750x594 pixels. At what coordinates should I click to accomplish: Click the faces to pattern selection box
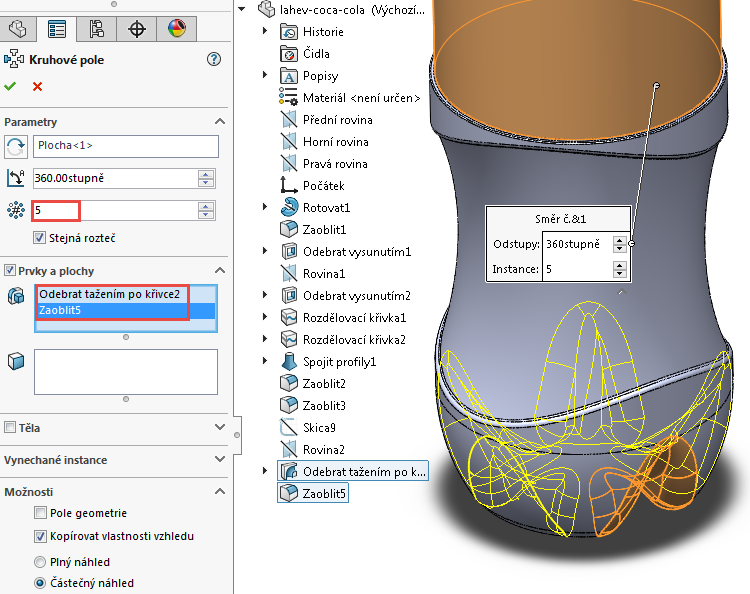[x=126, y=372]
